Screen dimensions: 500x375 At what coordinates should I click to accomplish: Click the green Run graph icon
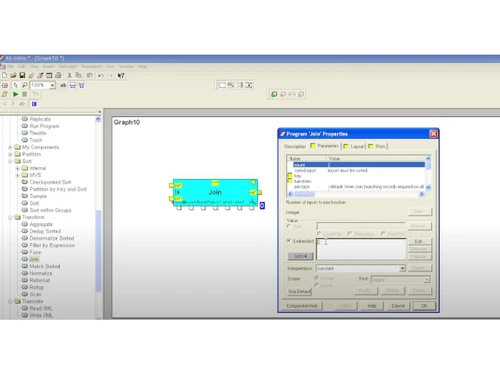tap(15, 94)
